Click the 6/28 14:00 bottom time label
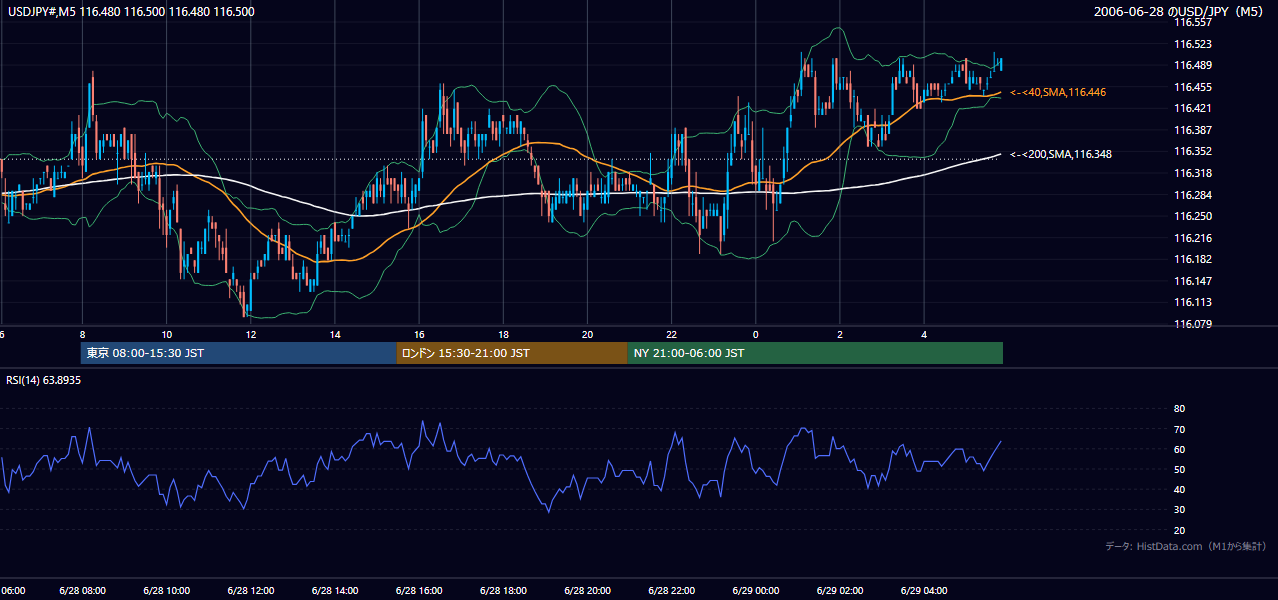The width and height of the screenshot is (1278, 600). coord(335,591)
